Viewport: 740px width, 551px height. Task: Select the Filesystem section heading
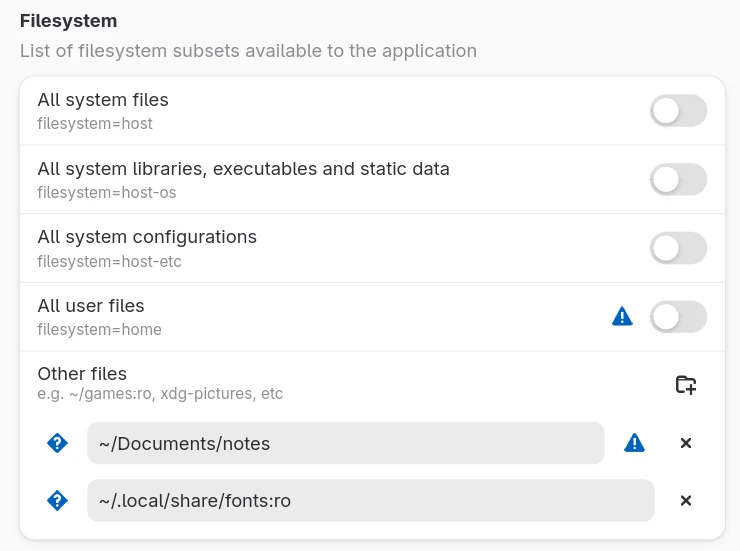[68, 21]
